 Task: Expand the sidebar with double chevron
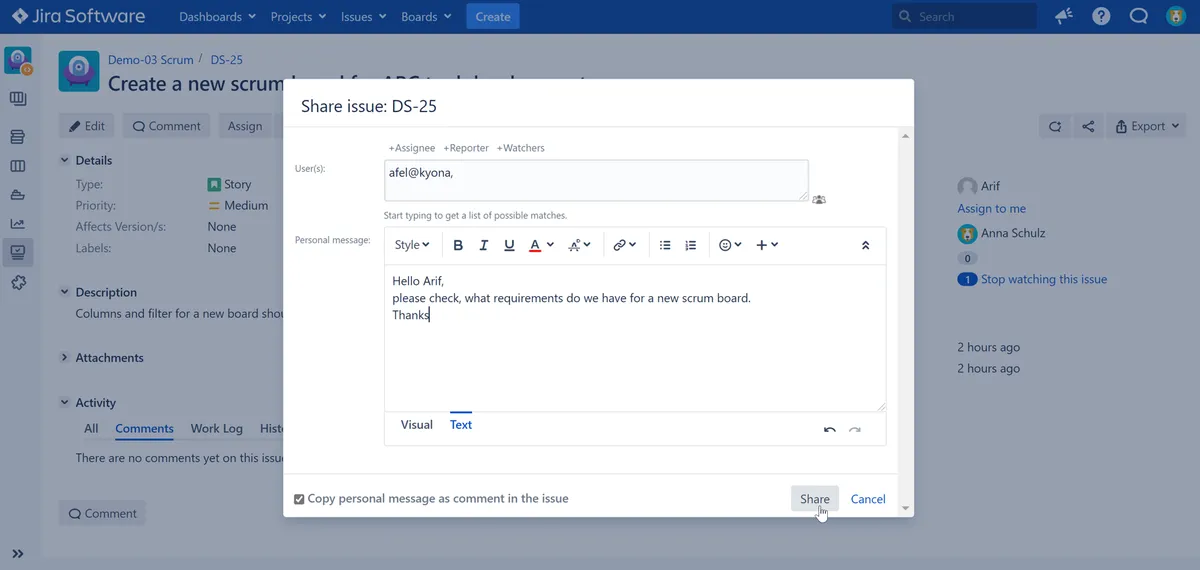[x=17, y=553]
